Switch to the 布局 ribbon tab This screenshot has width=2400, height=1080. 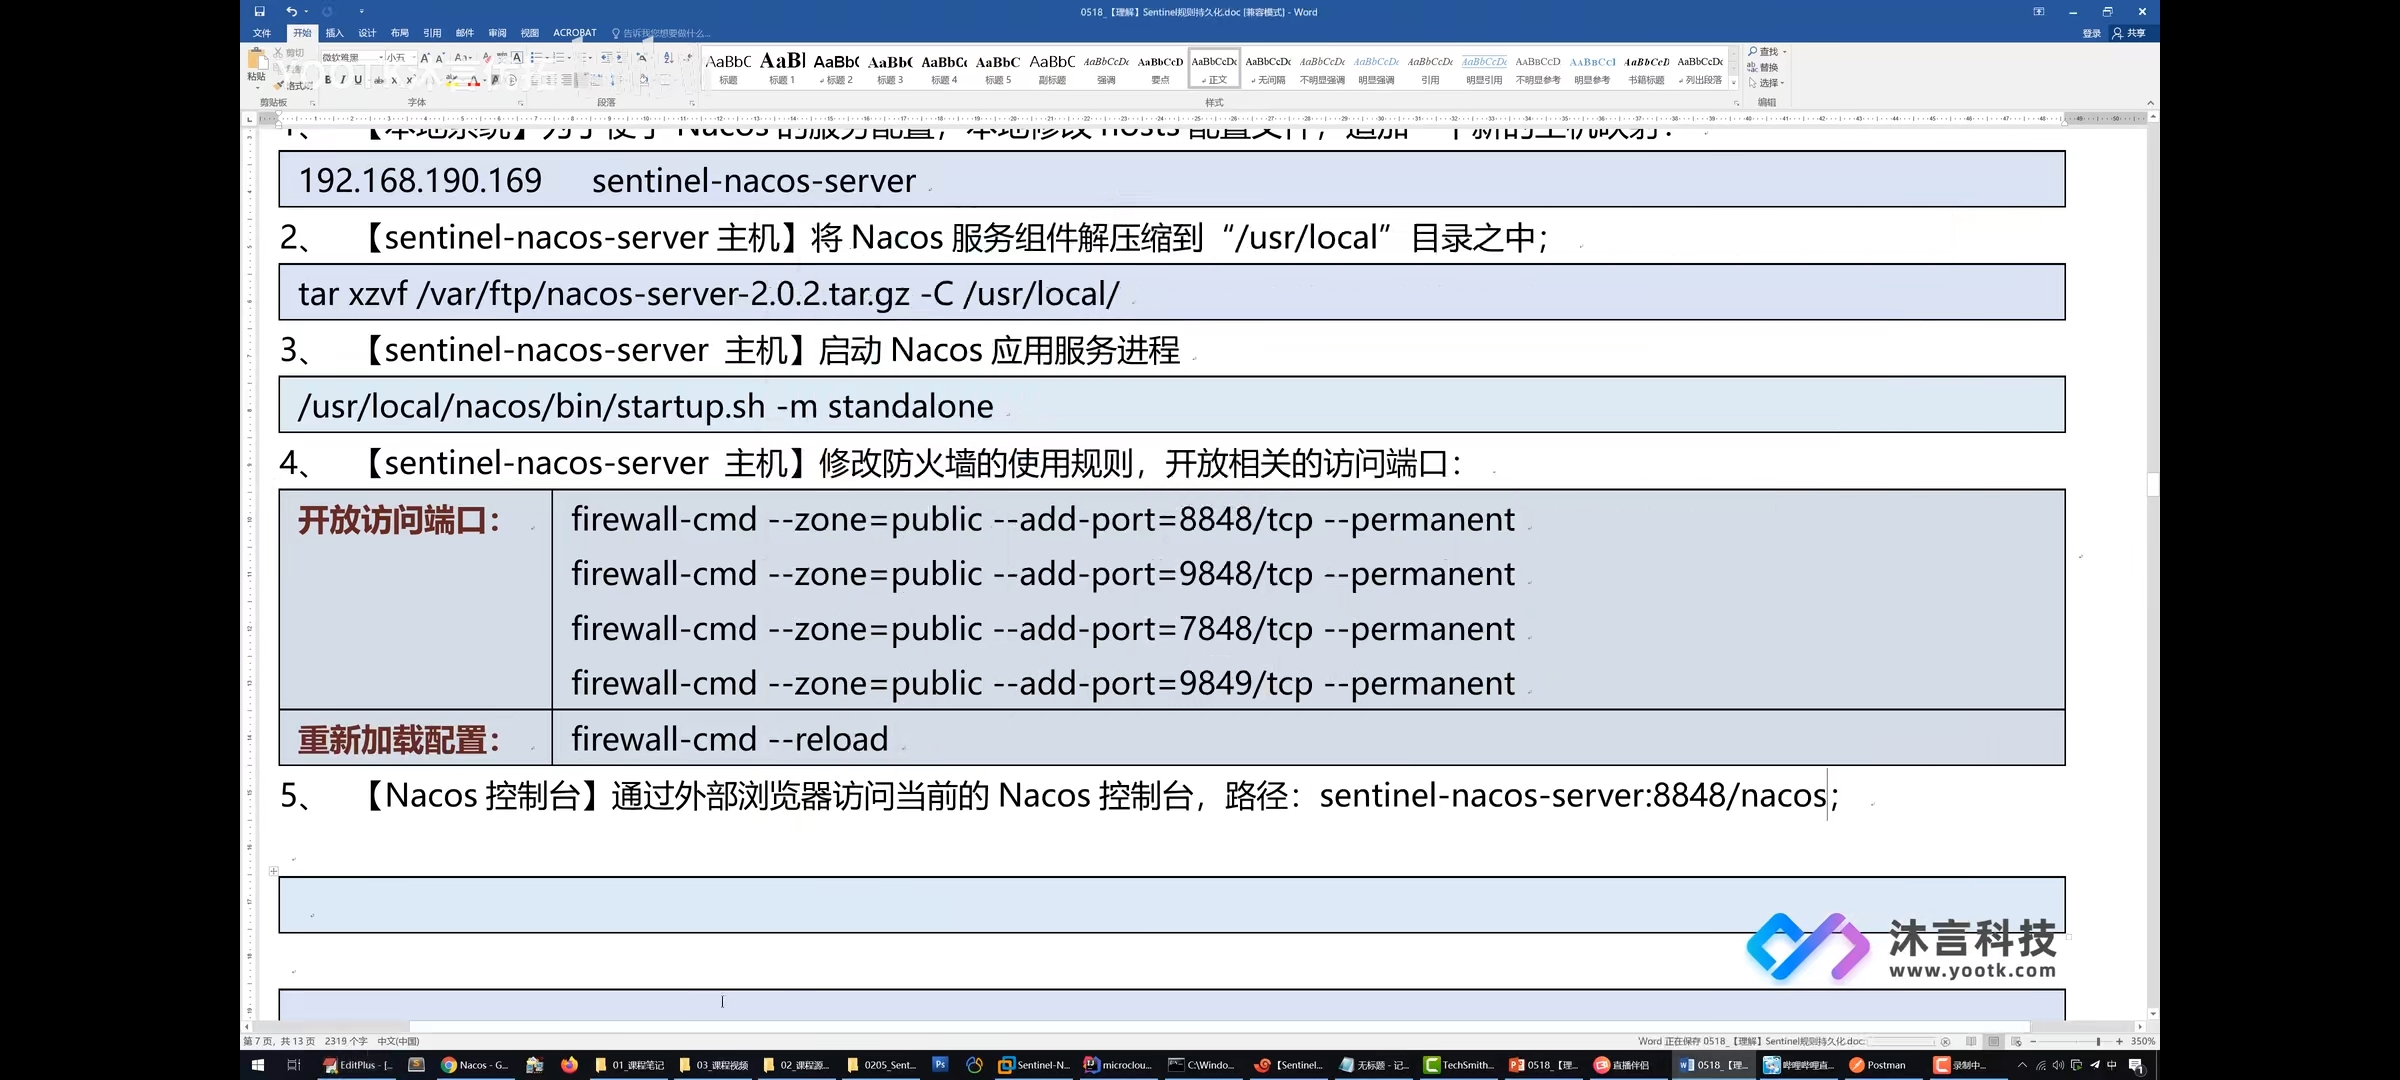point(400,33)
